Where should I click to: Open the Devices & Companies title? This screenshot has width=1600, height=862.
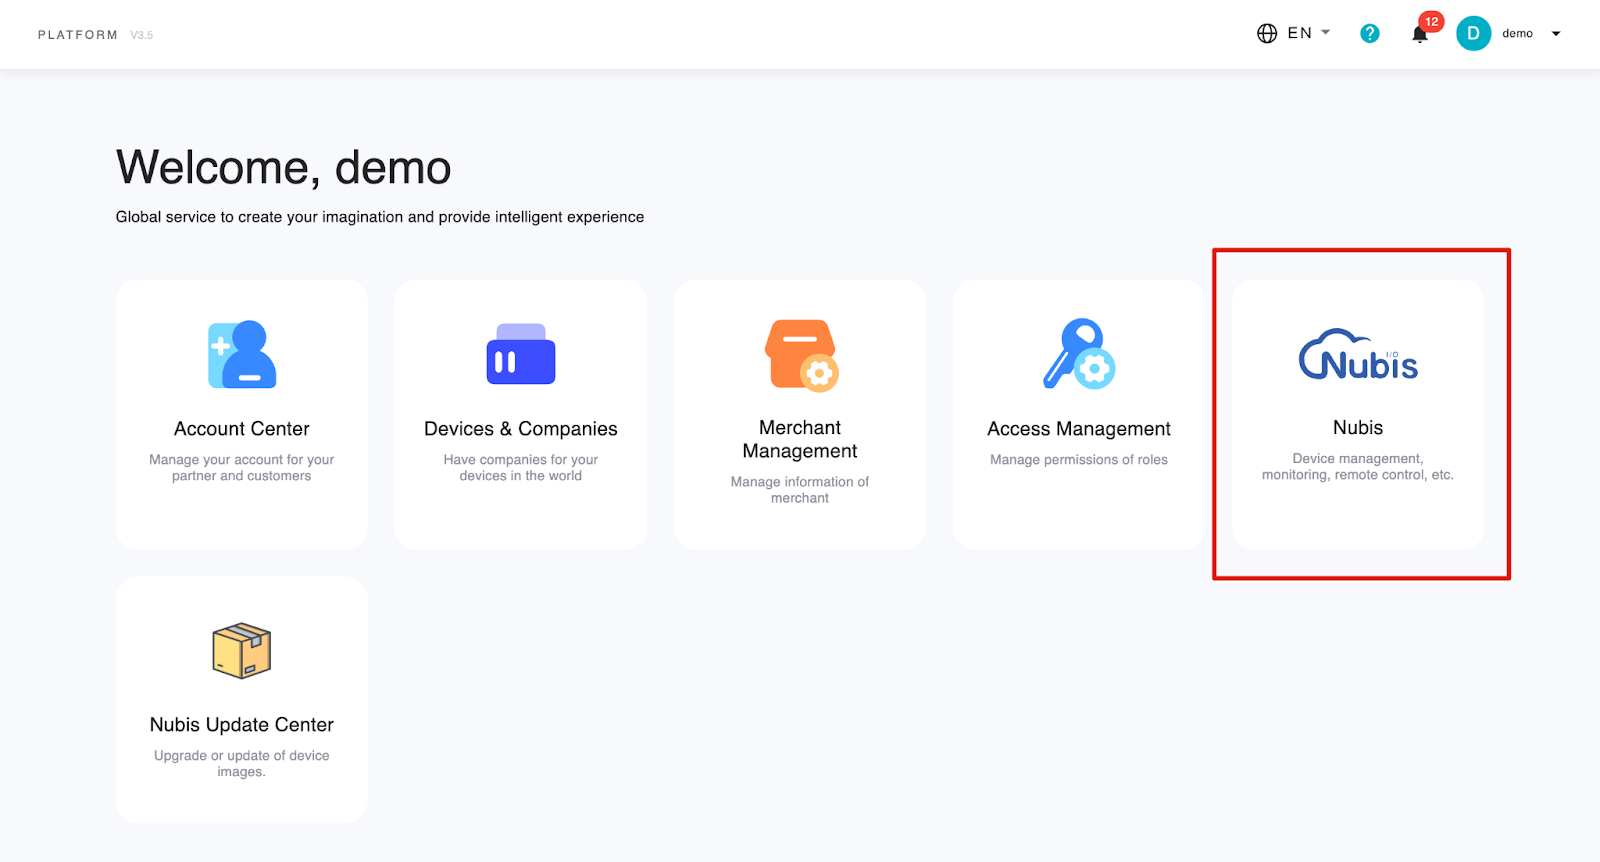[x=521, y=429]
